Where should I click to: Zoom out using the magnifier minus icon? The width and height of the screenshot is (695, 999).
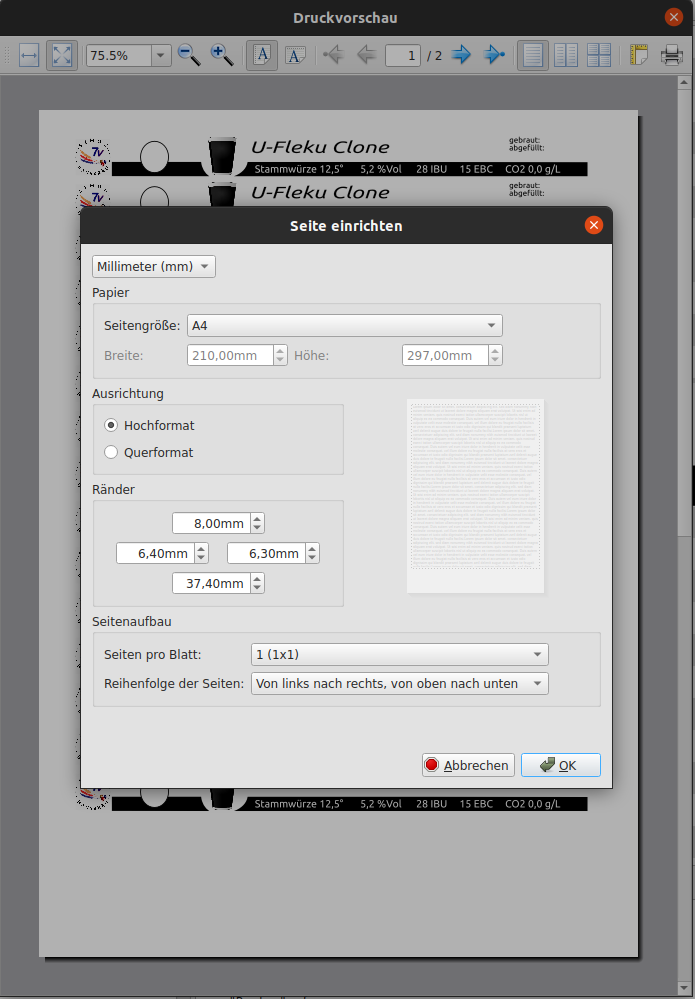188,55
